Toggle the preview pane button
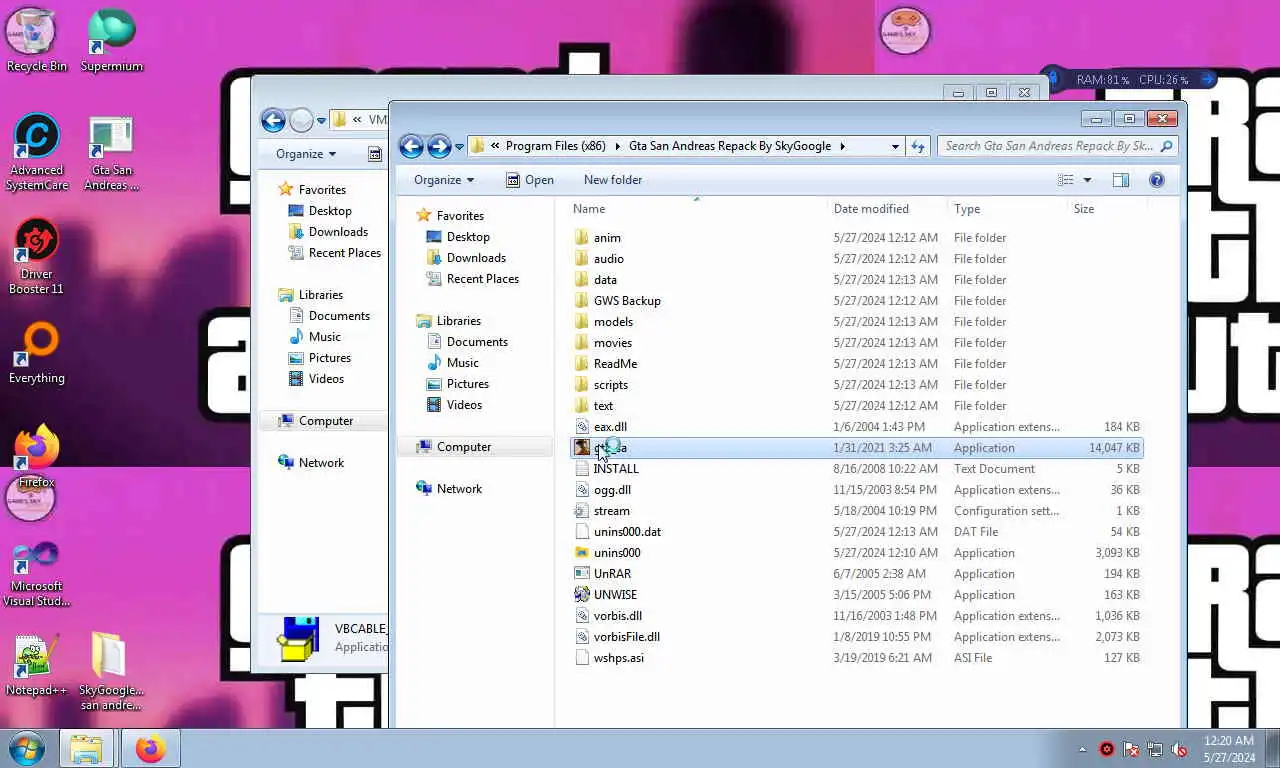The height and width of the screenshot is (768, 1280). (x=1121, y=180)
